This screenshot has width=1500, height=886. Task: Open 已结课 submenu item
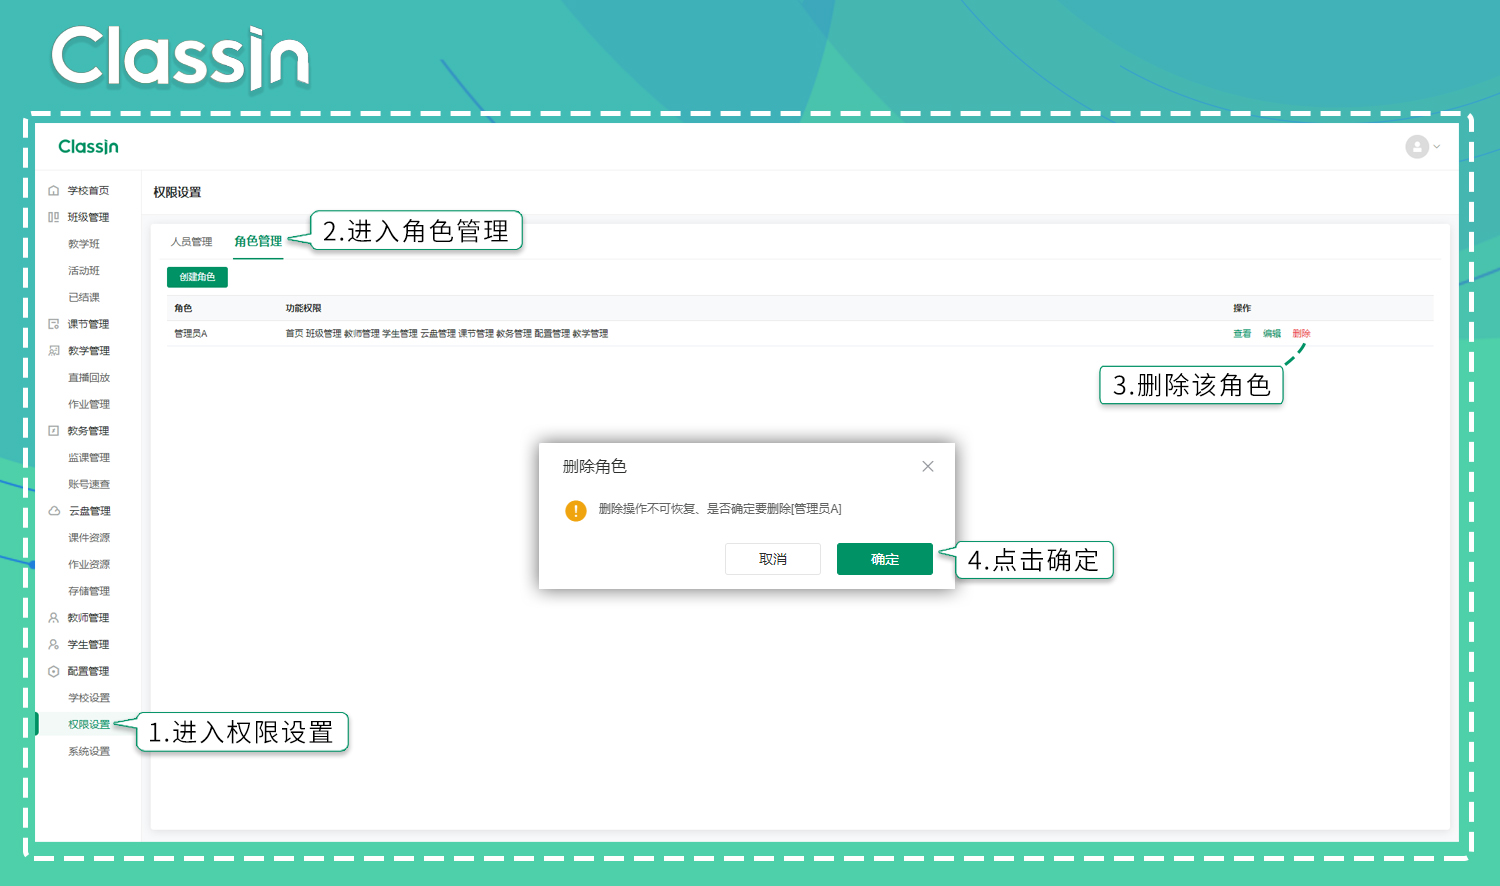[x=84, y=297]
